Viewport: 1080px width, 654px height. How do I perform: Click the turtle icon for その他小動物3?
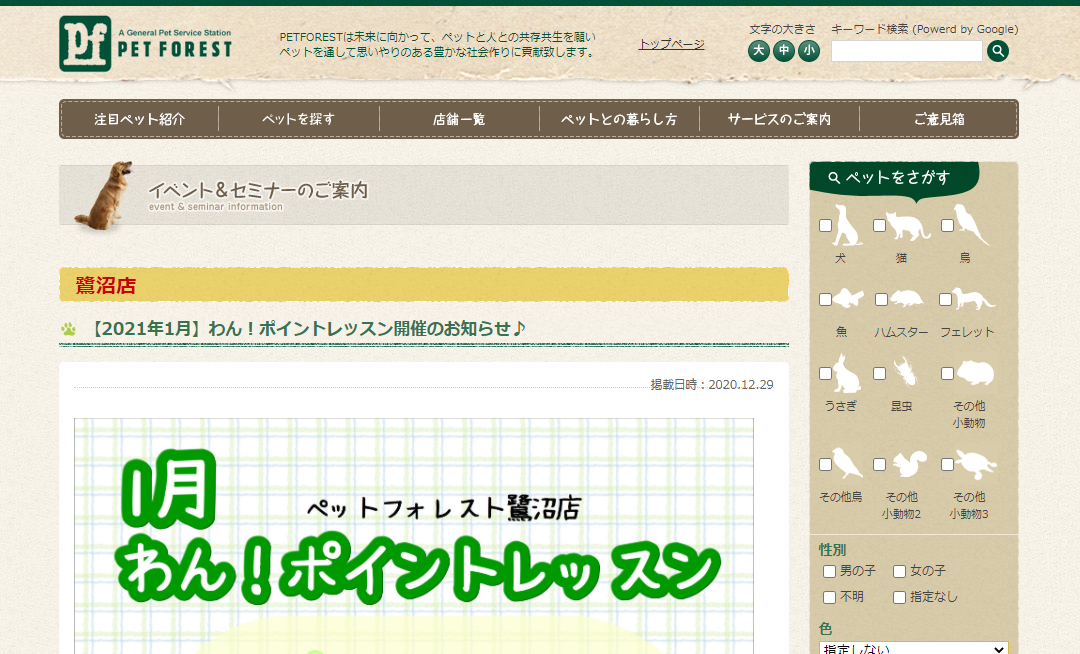[976, 465]
